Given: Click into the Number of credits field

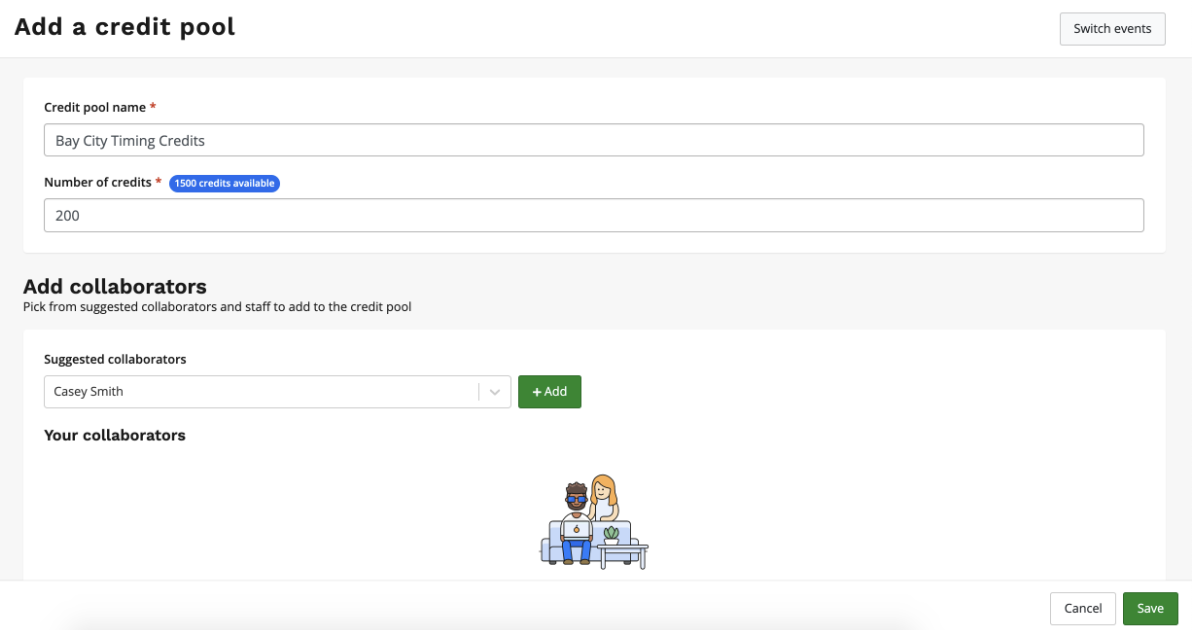Looking at the screenshot, I should pyautogui.click(x=593, y=215).
